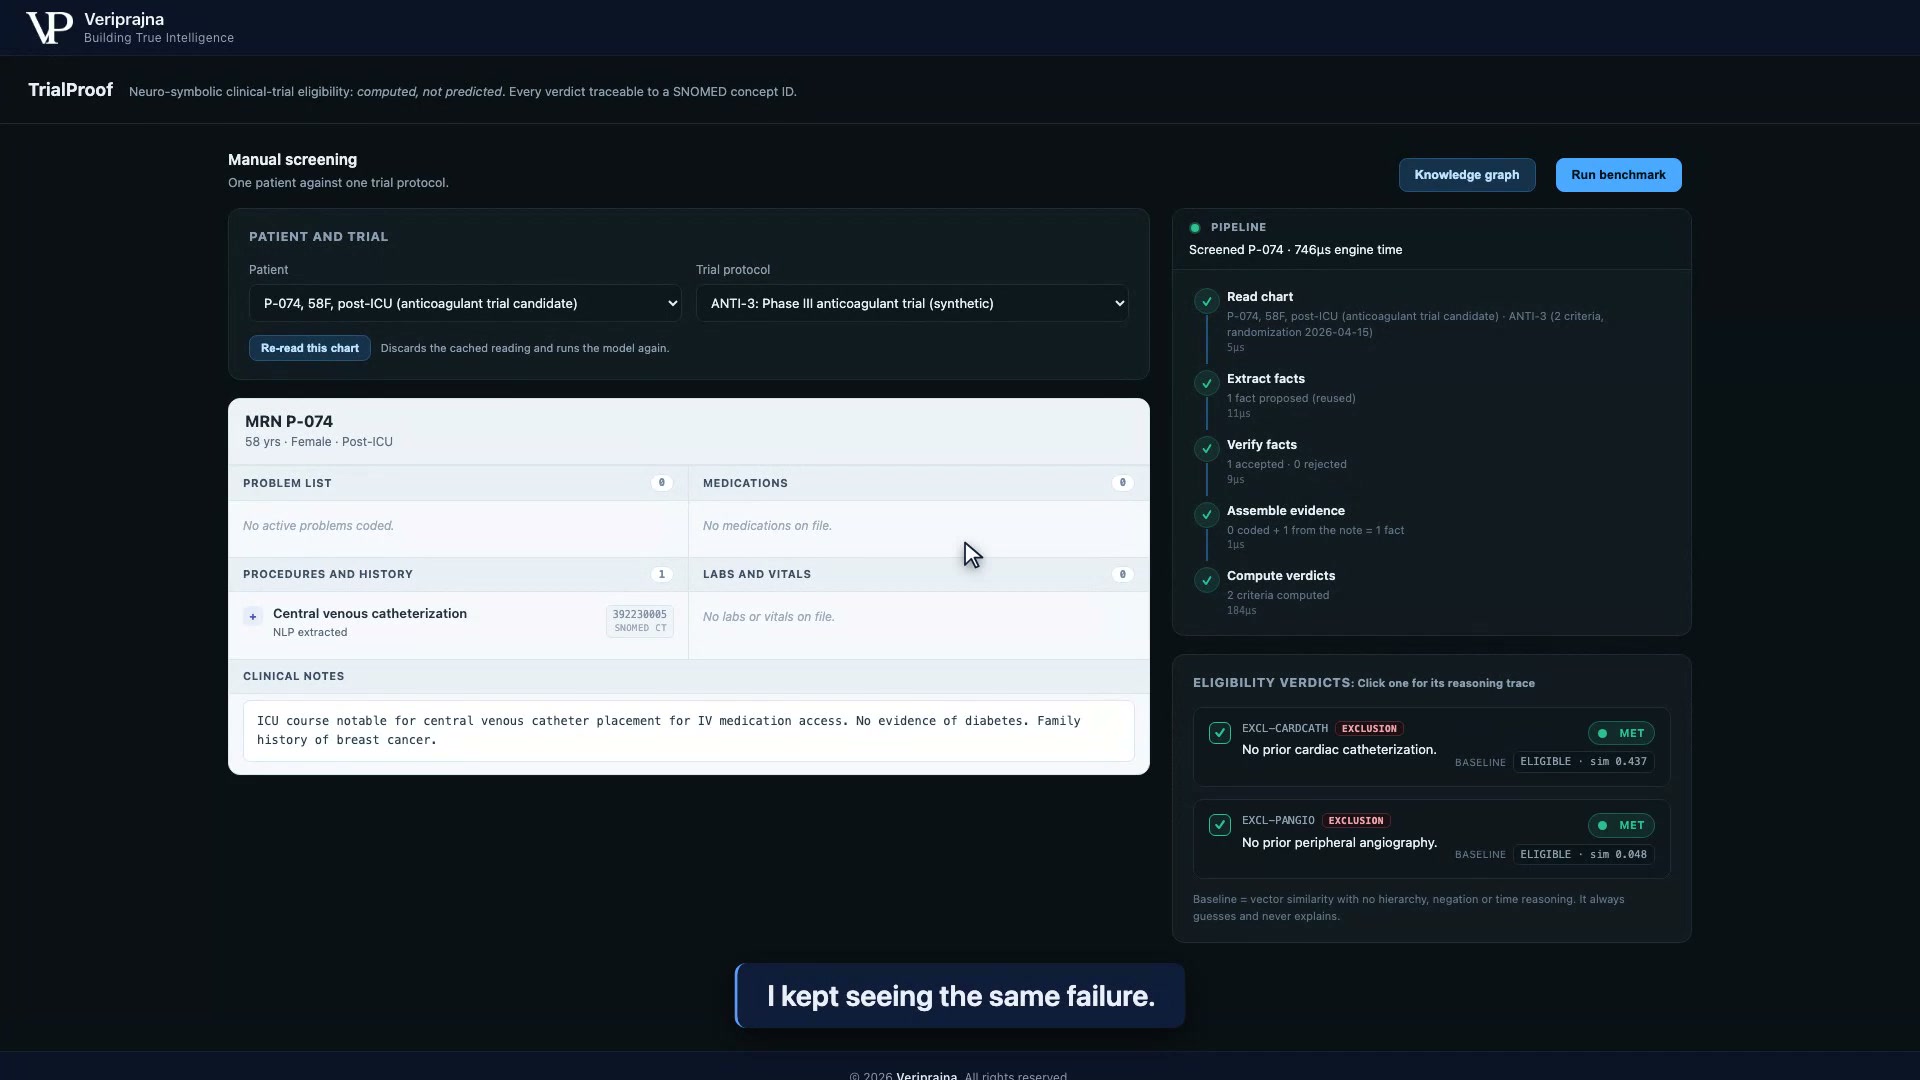Open the Patient dropdown showing P-074
1920x1080 pixels.
pos(465,303)
